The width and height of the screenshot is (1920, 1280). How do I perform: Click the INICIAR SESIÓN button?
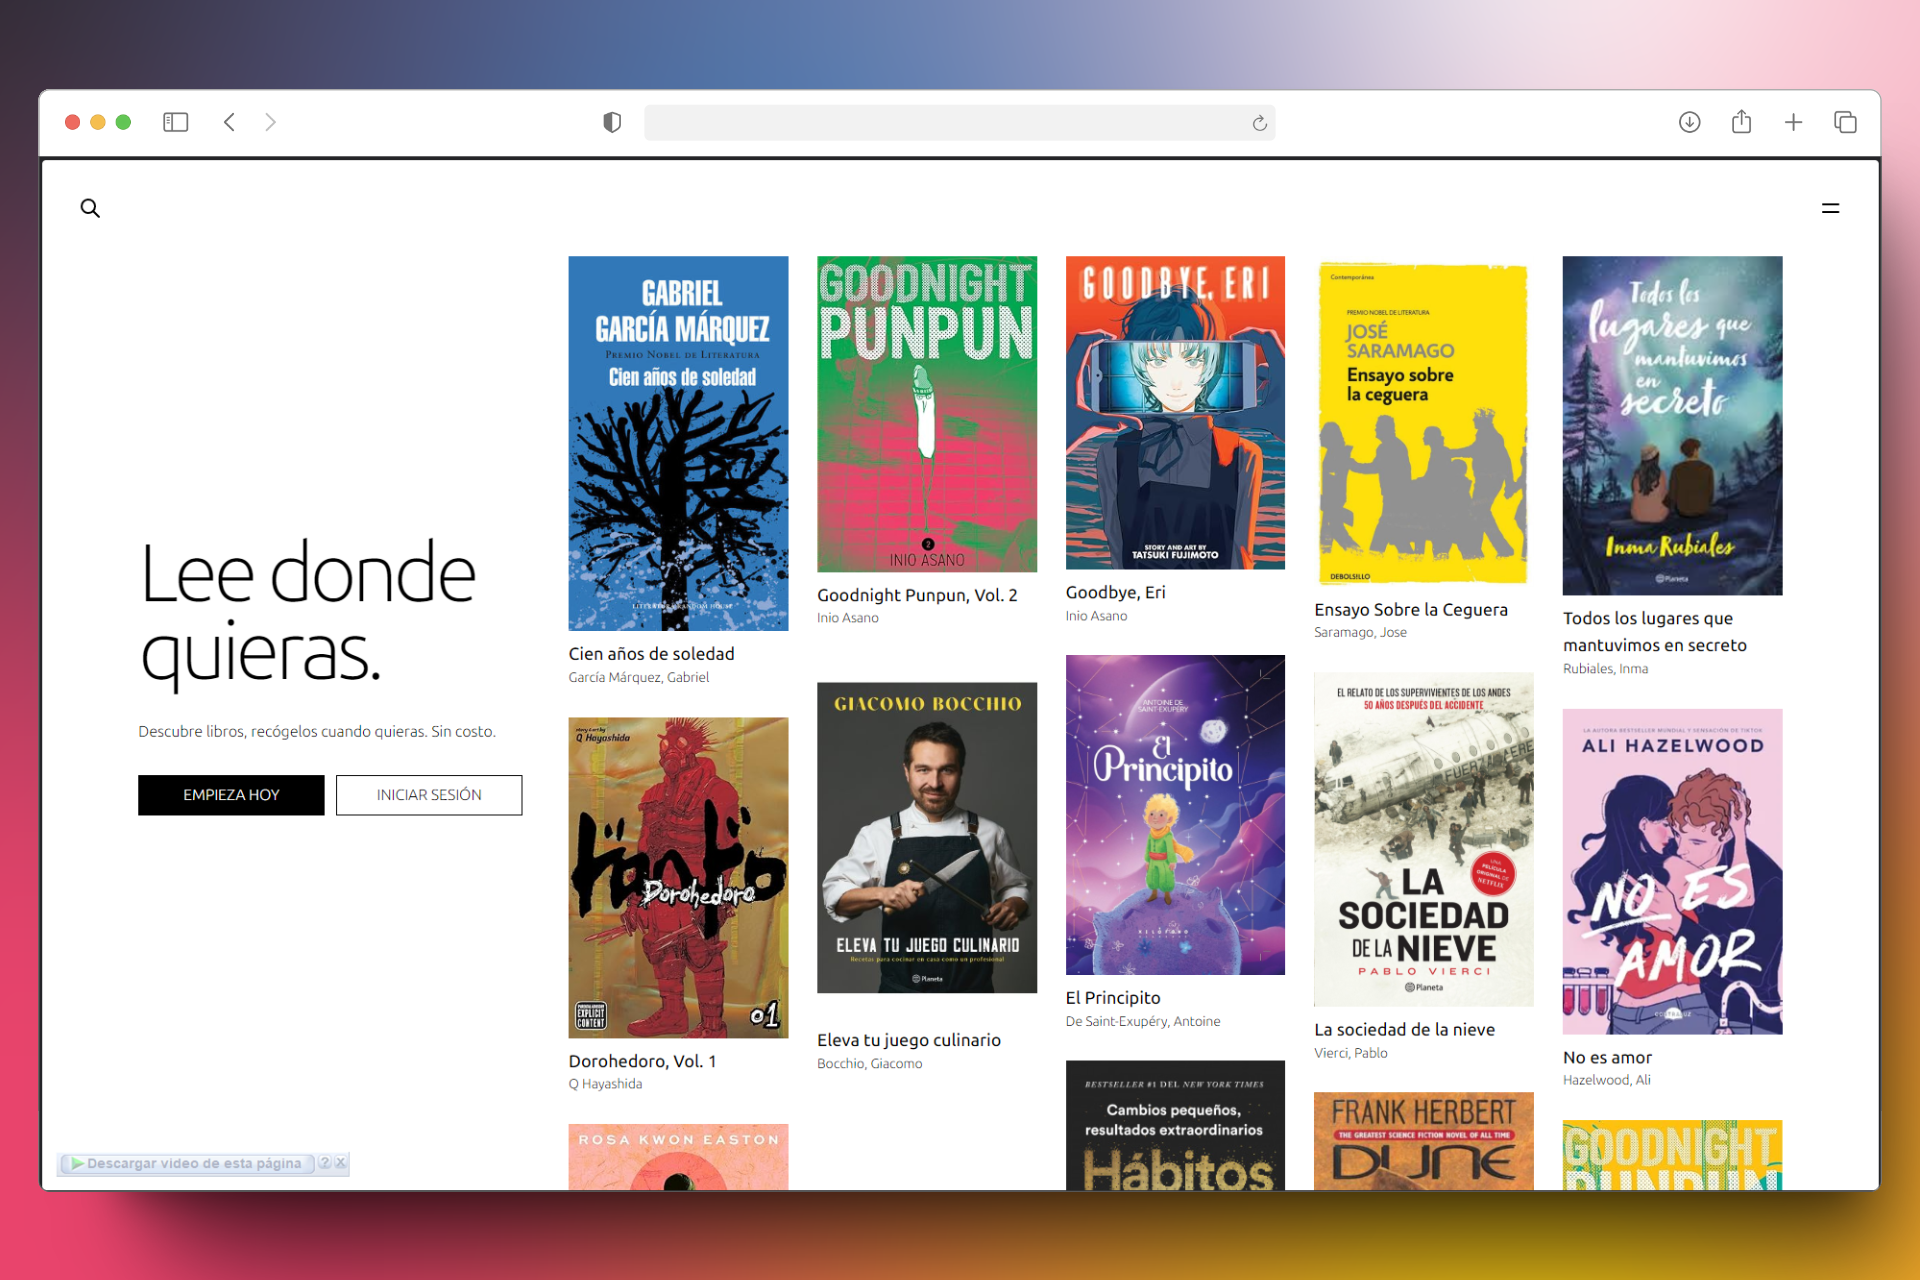point(429,795)
